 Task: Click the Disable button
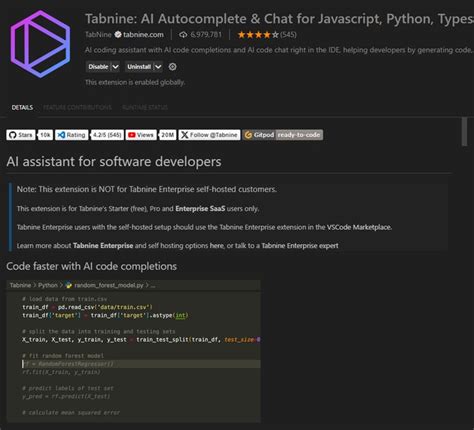[98, 67]
